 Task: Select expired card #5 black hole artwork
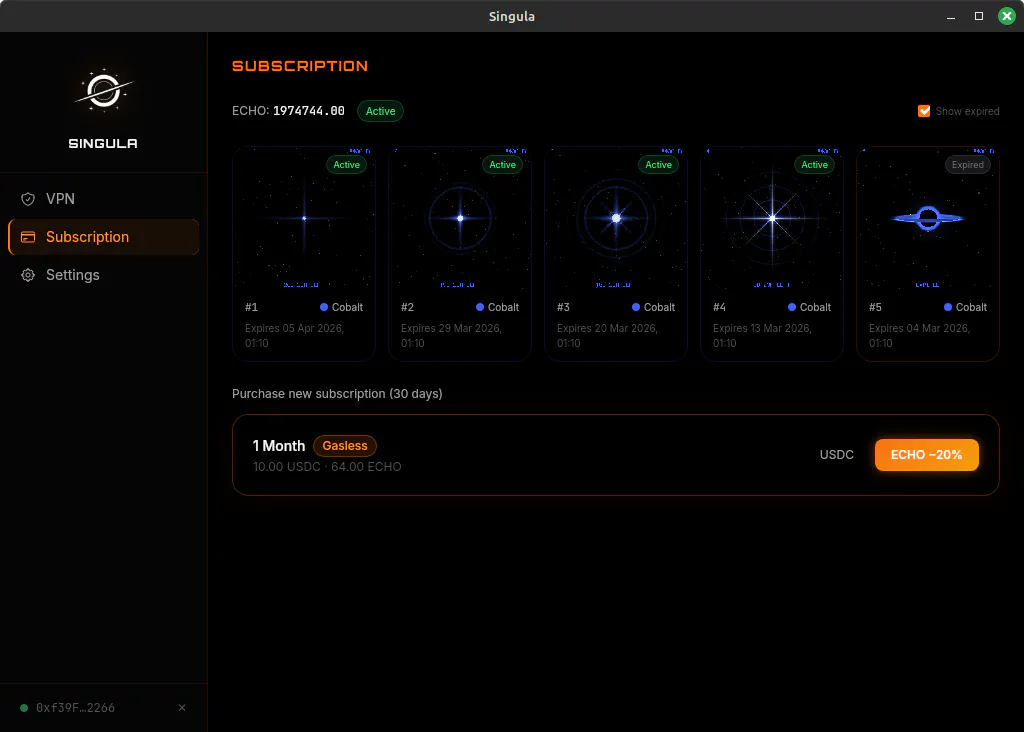928,218
